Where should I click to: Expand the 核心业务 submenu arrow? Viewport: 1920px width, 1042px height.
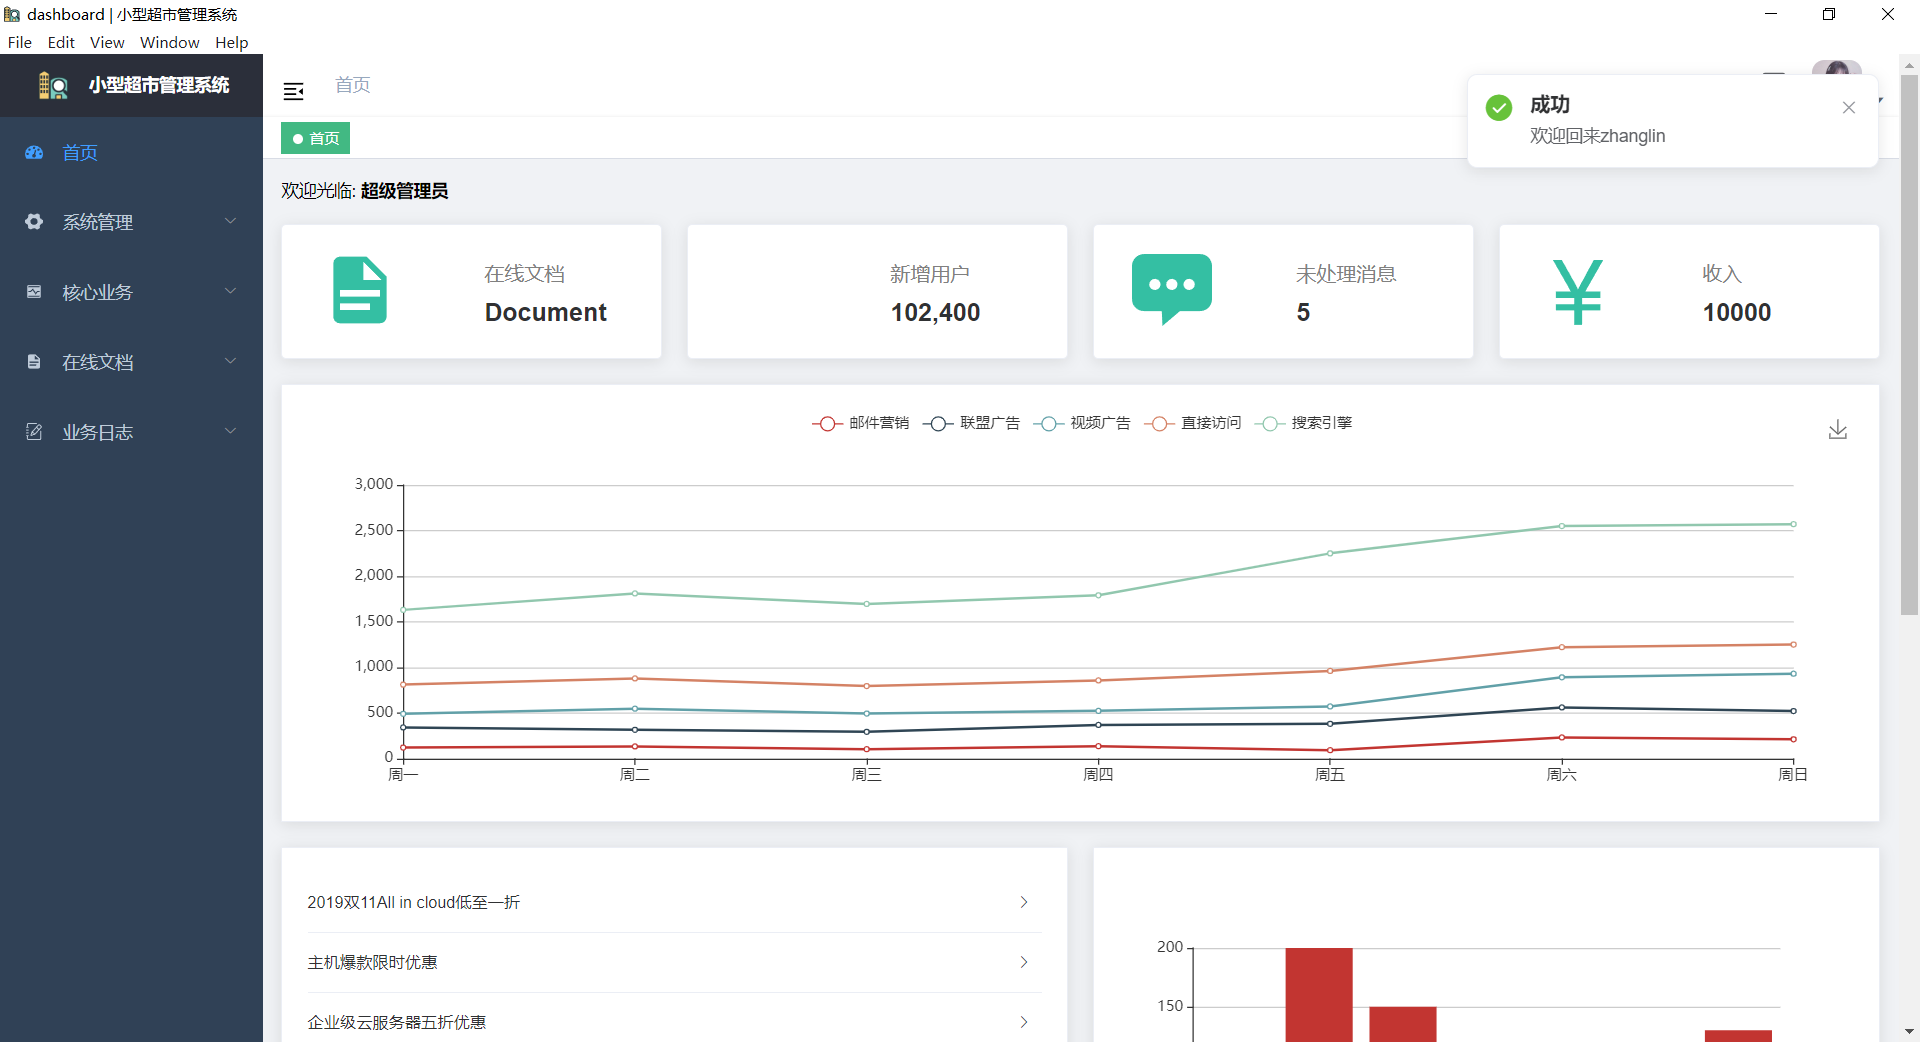click(x=230, y=291)
